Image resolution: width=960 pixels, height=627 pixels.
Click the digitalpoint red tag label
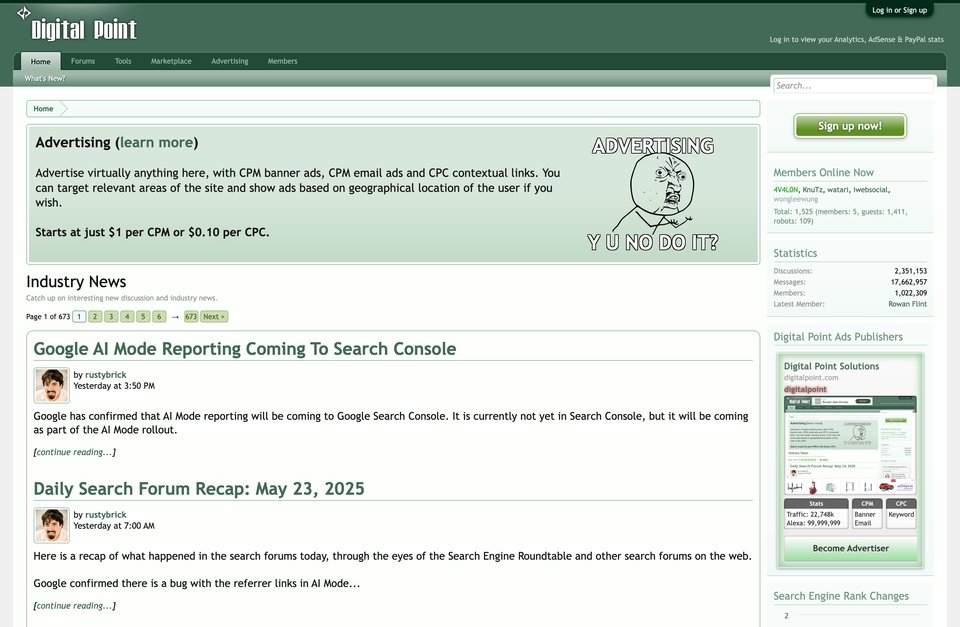(805, 389)
